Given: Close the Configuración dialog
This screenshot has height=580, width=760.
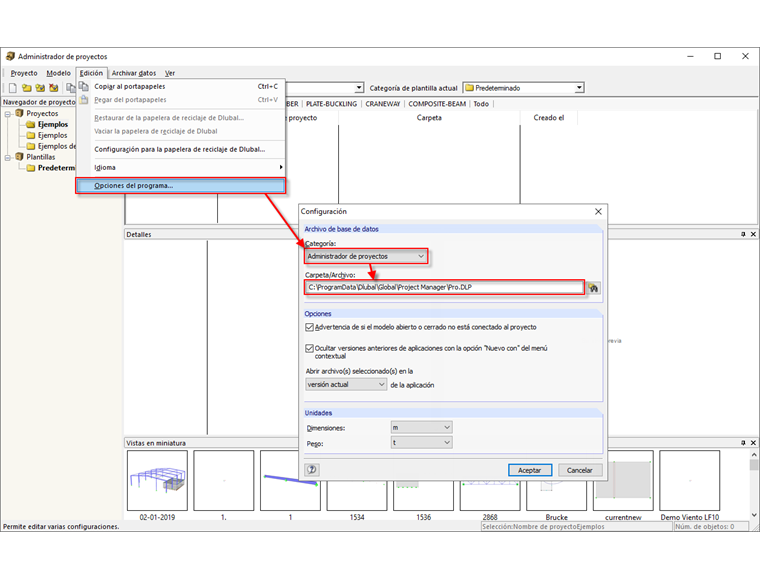Looking at the screenshot, I should coord(598,211).
